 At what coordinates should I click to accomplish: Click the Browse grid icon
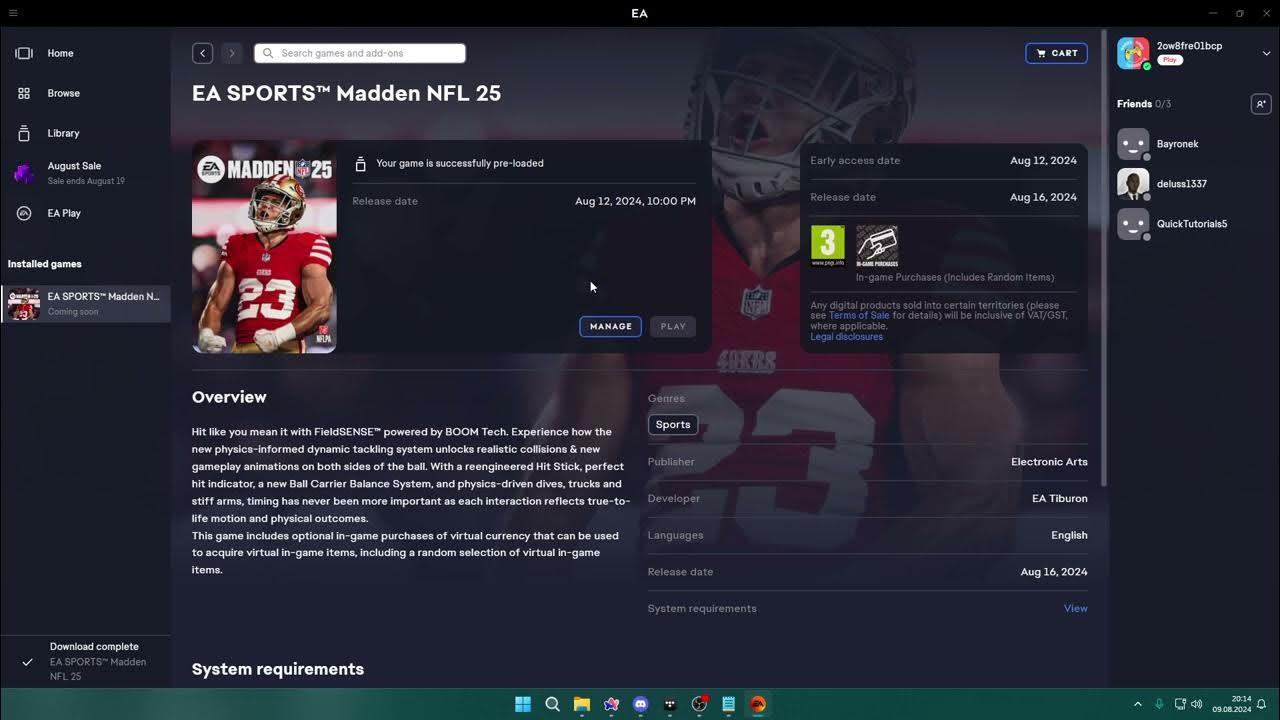coord(24,93)
